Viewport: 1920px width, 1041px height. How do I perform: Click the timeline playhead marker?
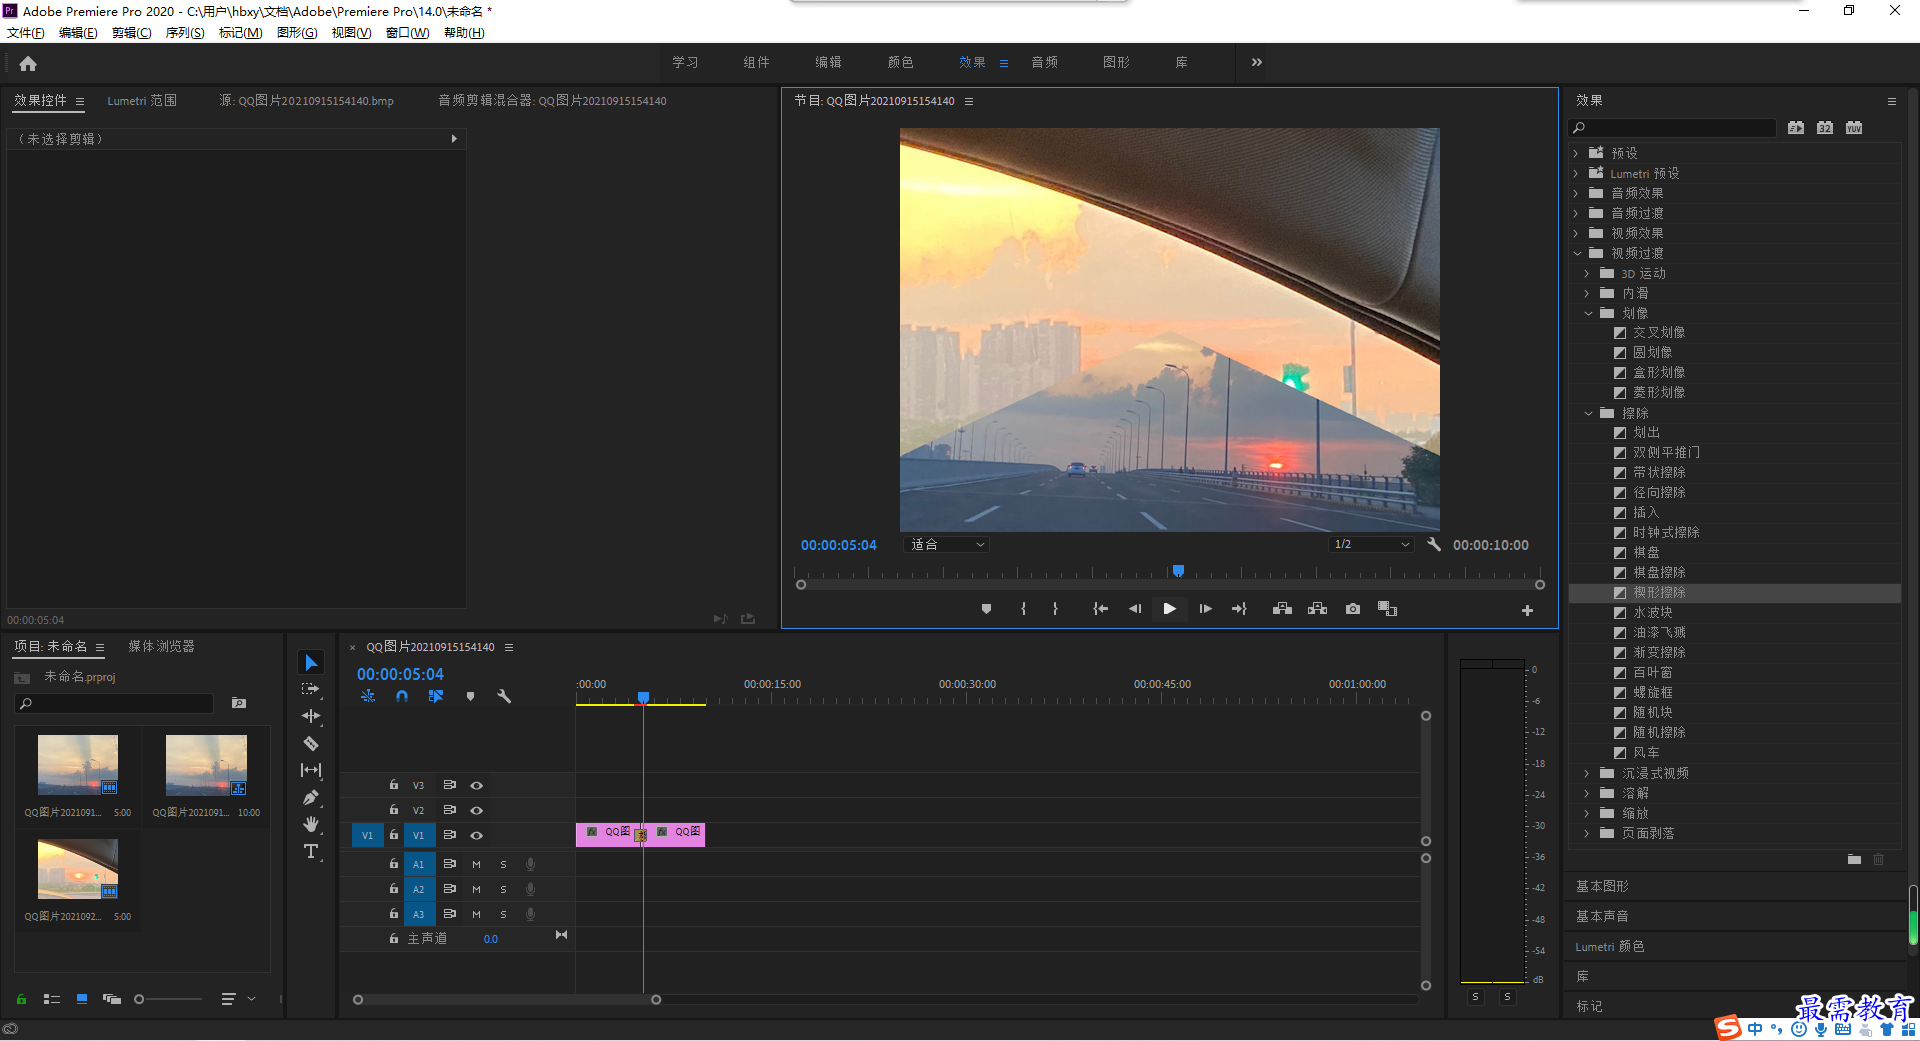(x=643, y=698)
